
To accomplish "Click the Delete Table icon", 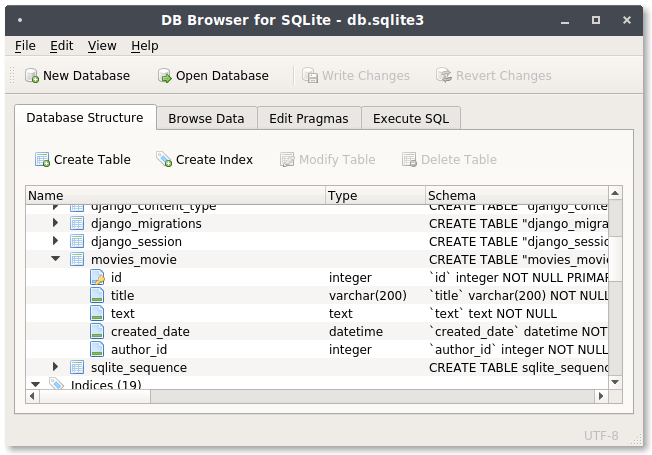I will click(409, 159).
